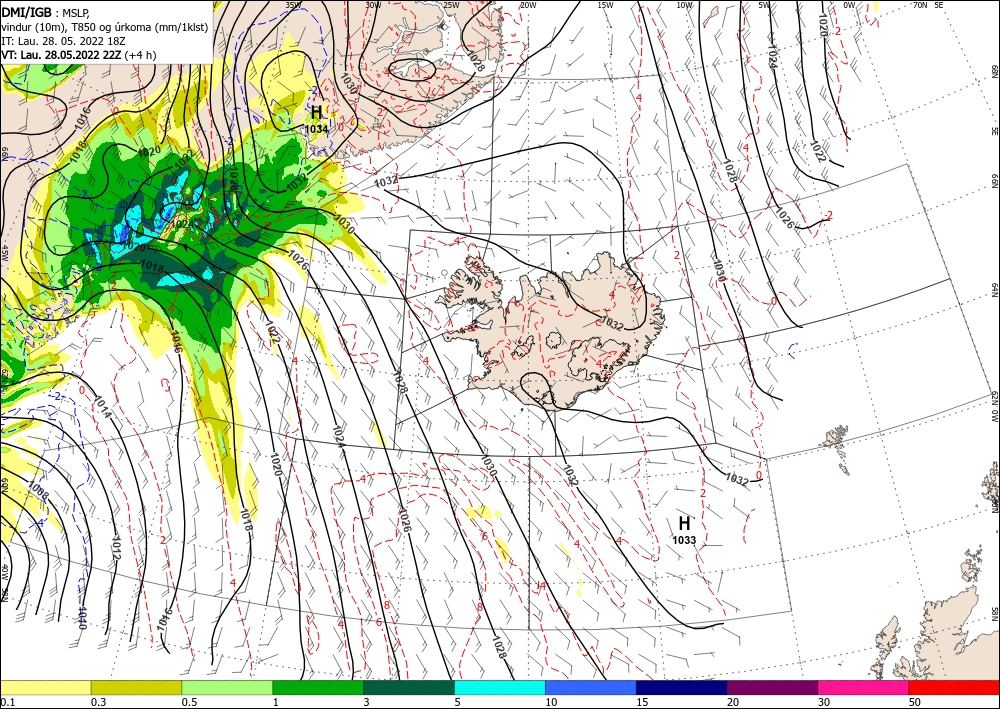Click the 70N label at top edge
This screenshot has width=1000, height=709.
(920, 5)
